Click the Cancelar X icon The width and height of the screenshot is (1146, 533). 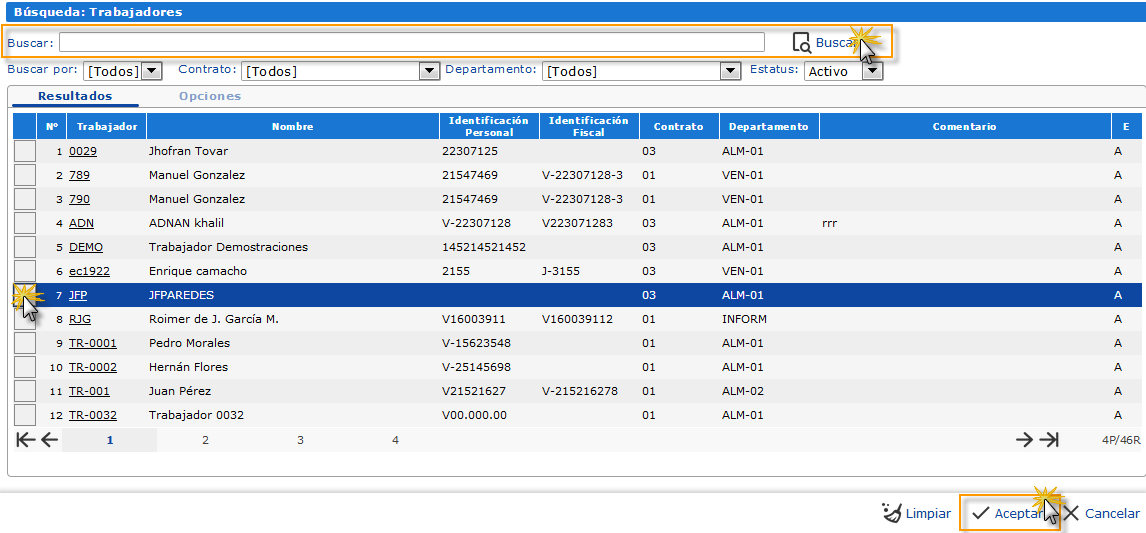(1070, 513)
